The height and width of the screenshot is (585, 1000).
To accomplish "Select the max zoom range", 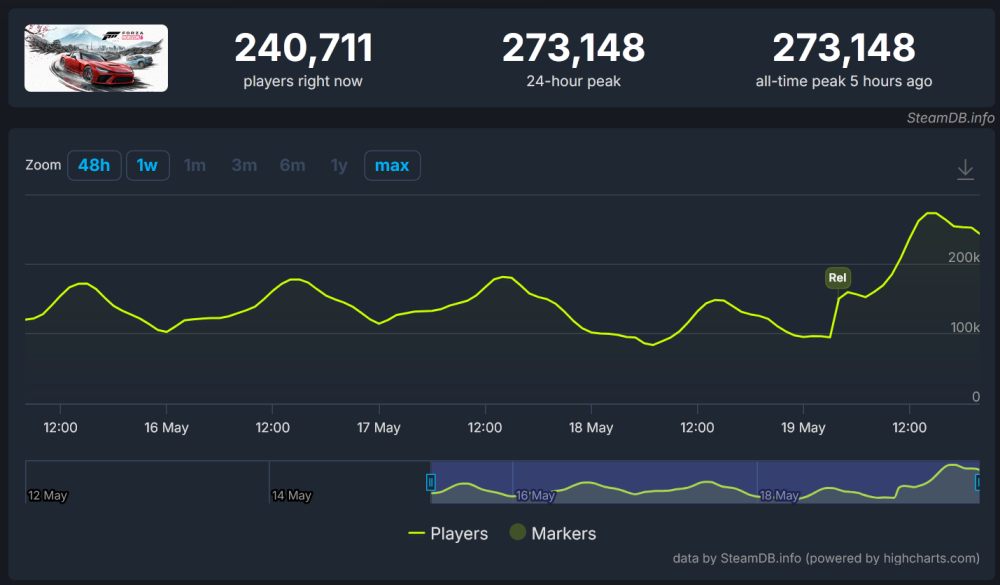I will pyautogui.click(x=392, y=165).
